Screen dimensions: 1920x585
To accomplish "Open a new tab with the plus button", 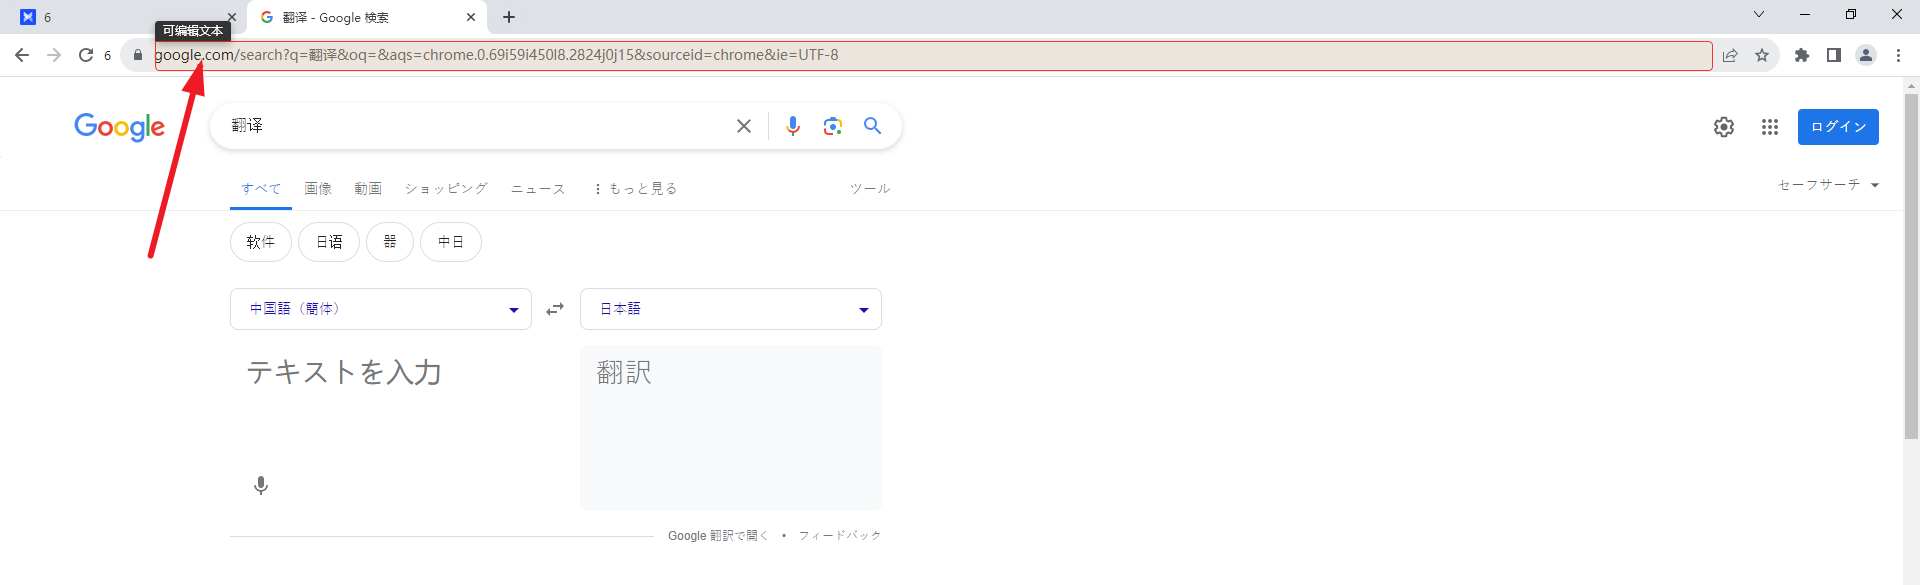I will coord(509,17).
